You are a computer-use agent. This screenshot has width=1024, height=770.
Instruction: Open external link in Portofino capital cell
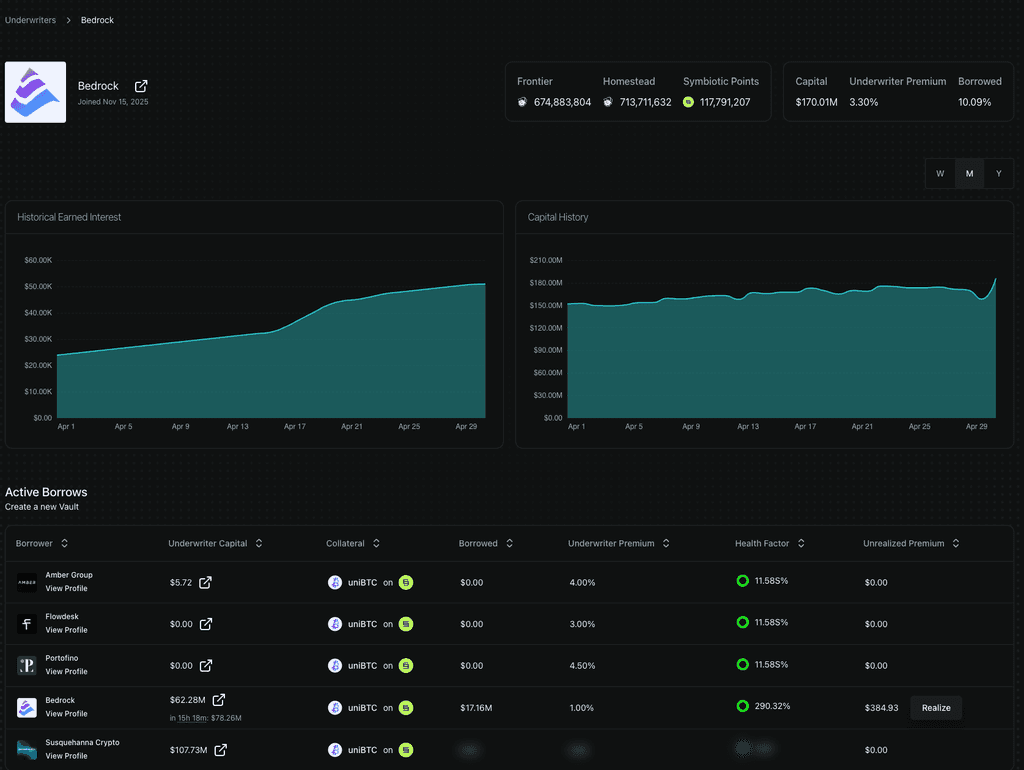coord(206,666)
